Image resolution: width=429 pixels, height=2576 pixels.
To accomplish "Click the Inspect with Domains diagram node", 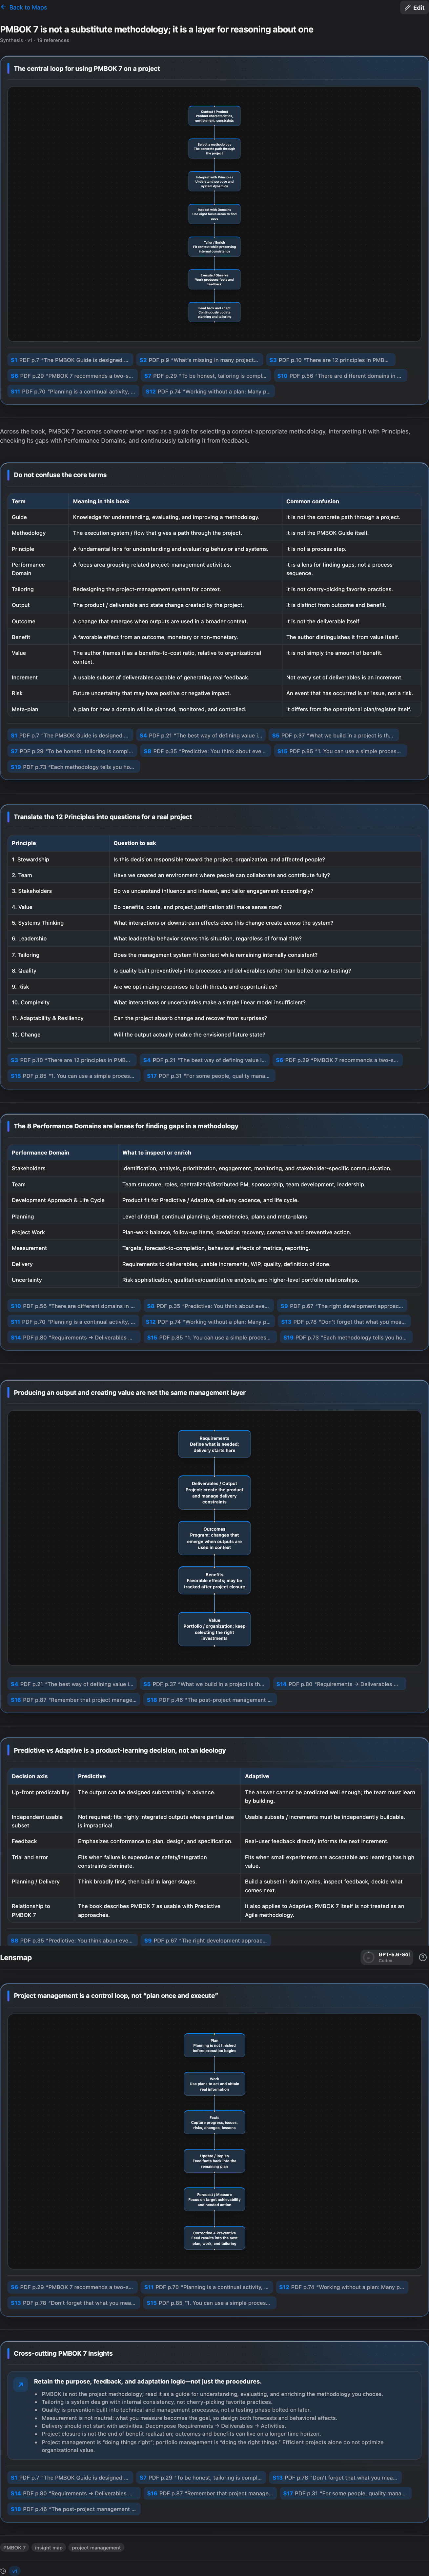I will [x=214, y=214].
